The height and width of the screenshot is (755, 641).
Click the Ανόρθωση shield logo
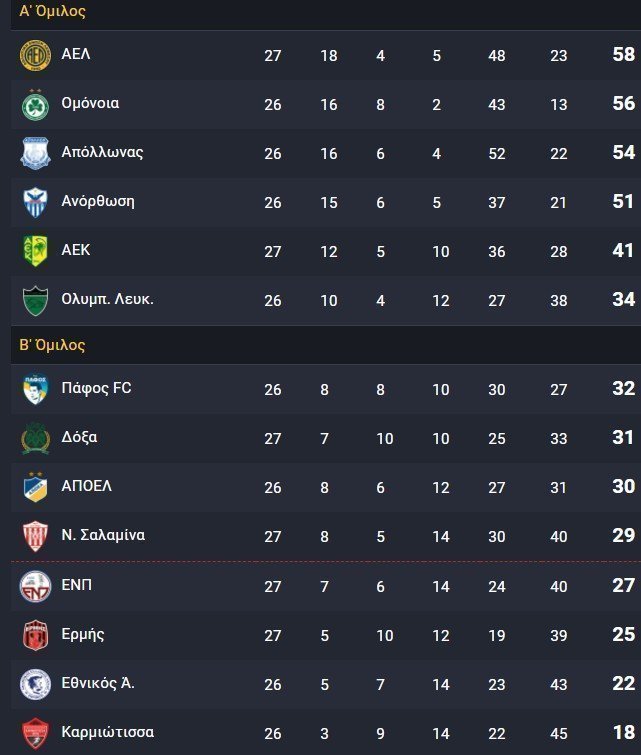click(35, 202)
